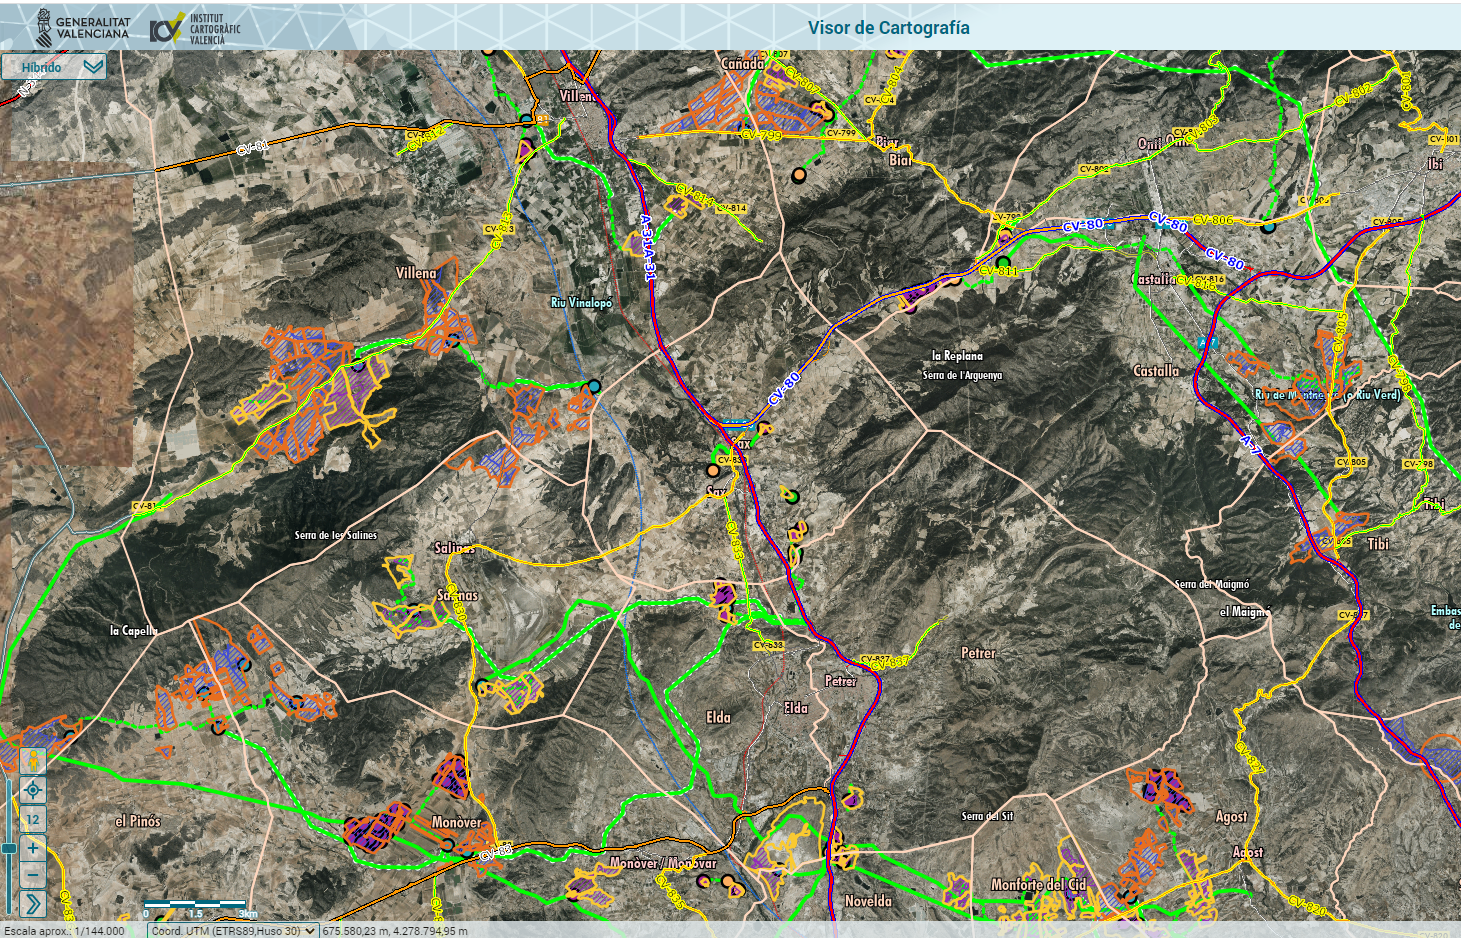Open the Street View pegman tool
The height and width of the screenshot is (938, 1461).
pyautogui.click(x=33, y=761)
